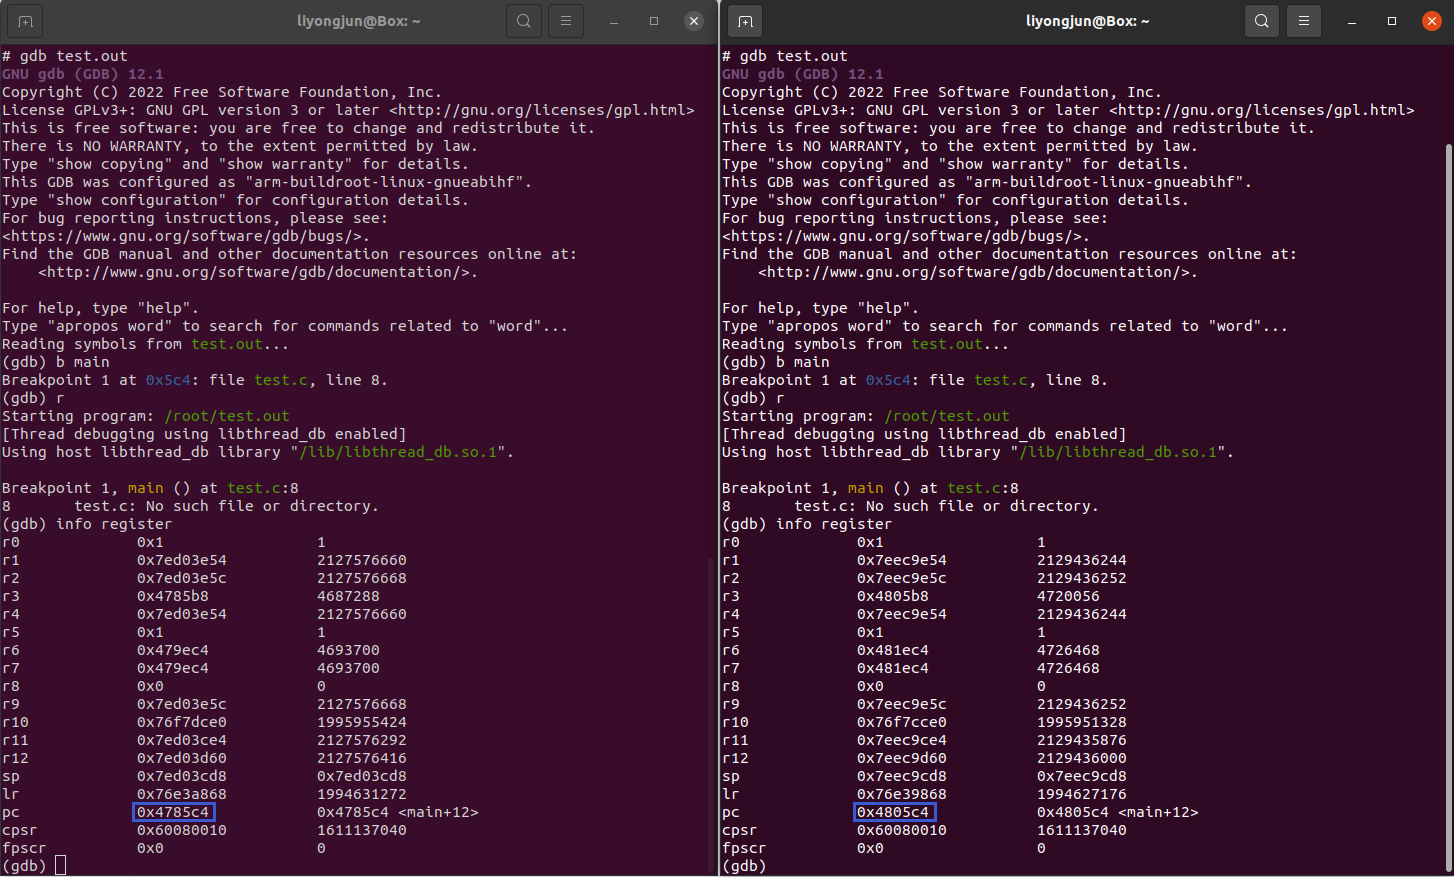Click 'GNU gdb (GDB) 12.1' in right terminal
Viewport: 1454px width, 877px height.
coord(803,74)
